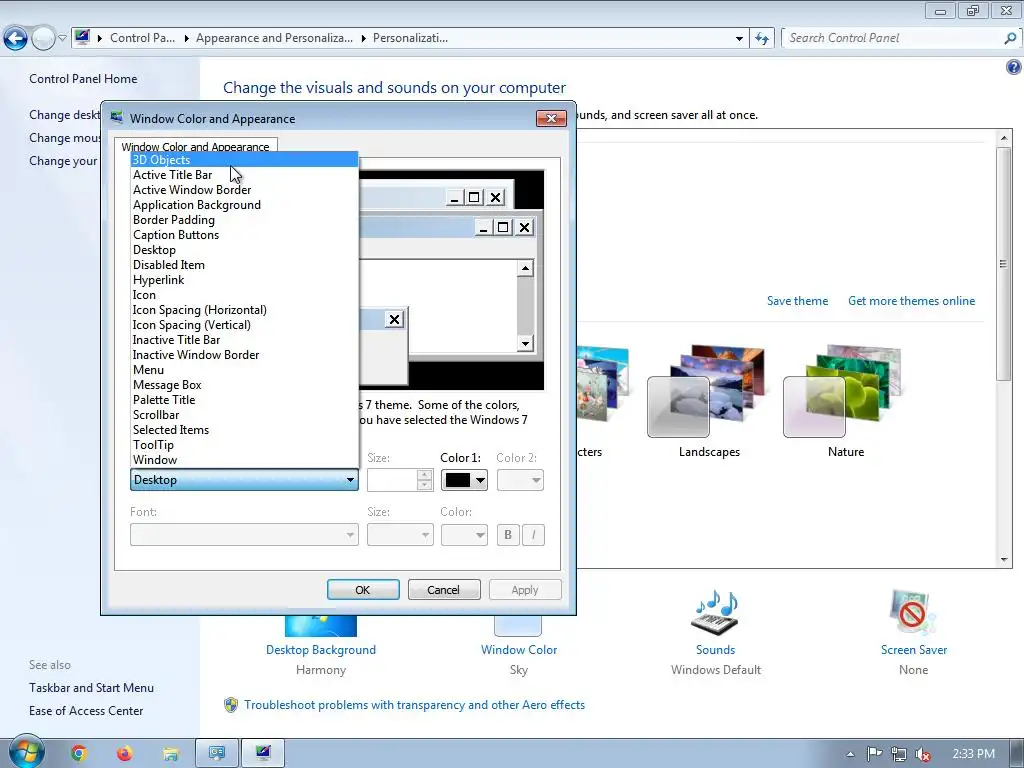Click the Window Color link
1024x768 pixels.
click(x=519, y=650)
